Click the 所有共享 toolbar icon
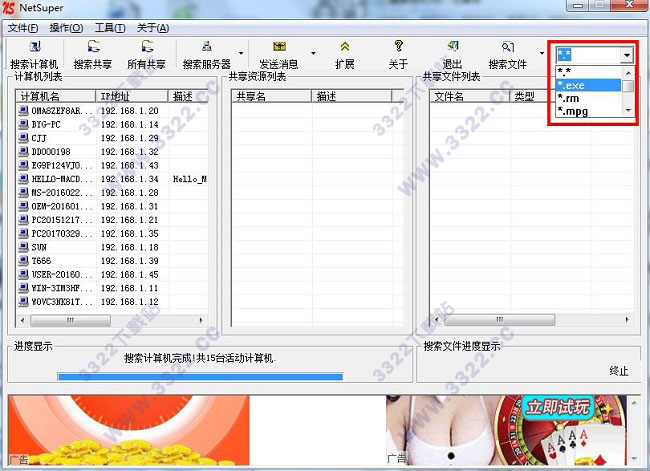 coord(147,46)
